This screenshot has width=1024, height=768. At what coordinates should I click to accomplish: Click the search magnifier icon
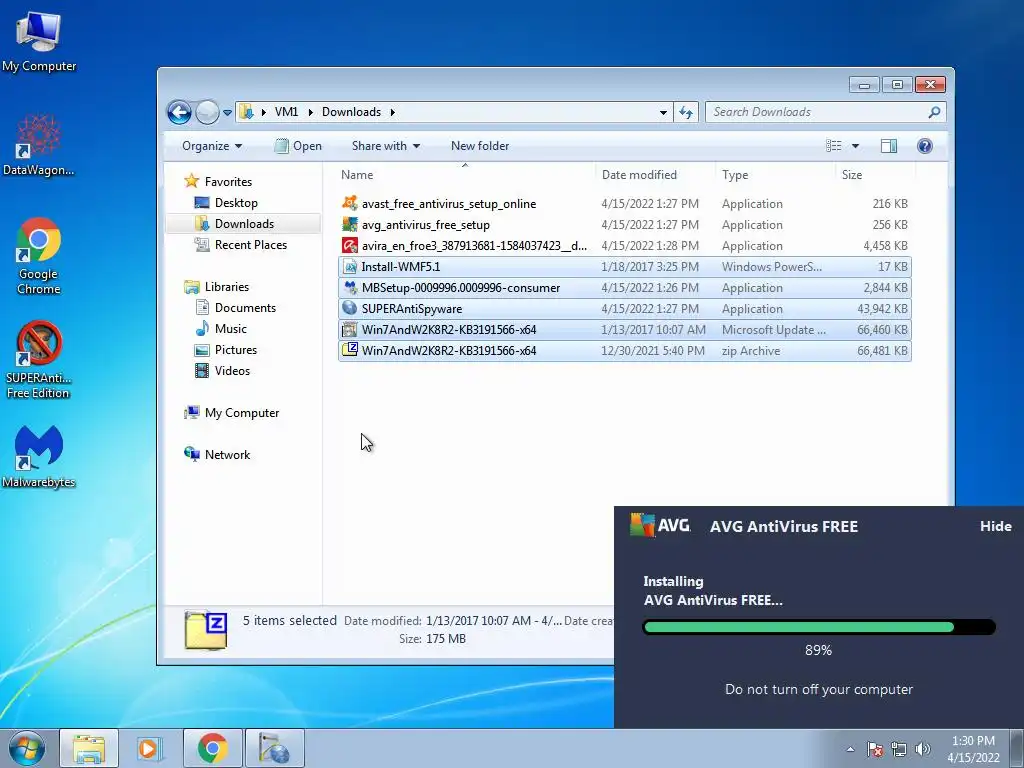click(x=935, y=112)
